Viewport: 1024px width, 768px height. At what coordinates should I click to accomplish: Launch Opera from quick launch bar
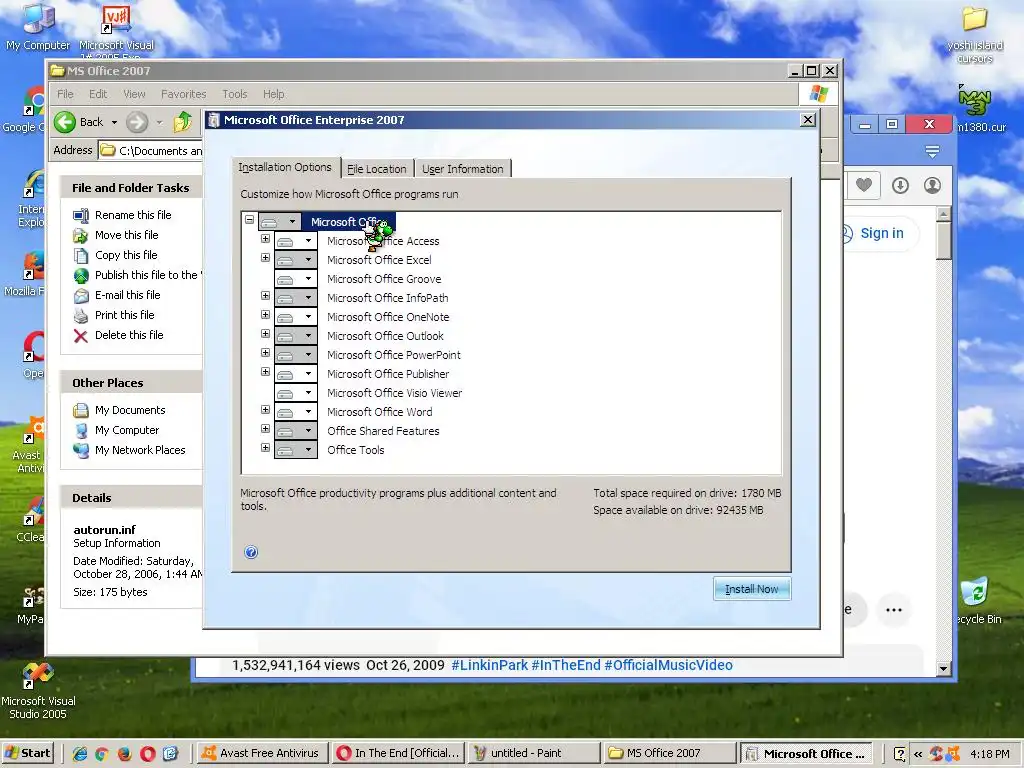pyautogui.click(x=148, y=754)
